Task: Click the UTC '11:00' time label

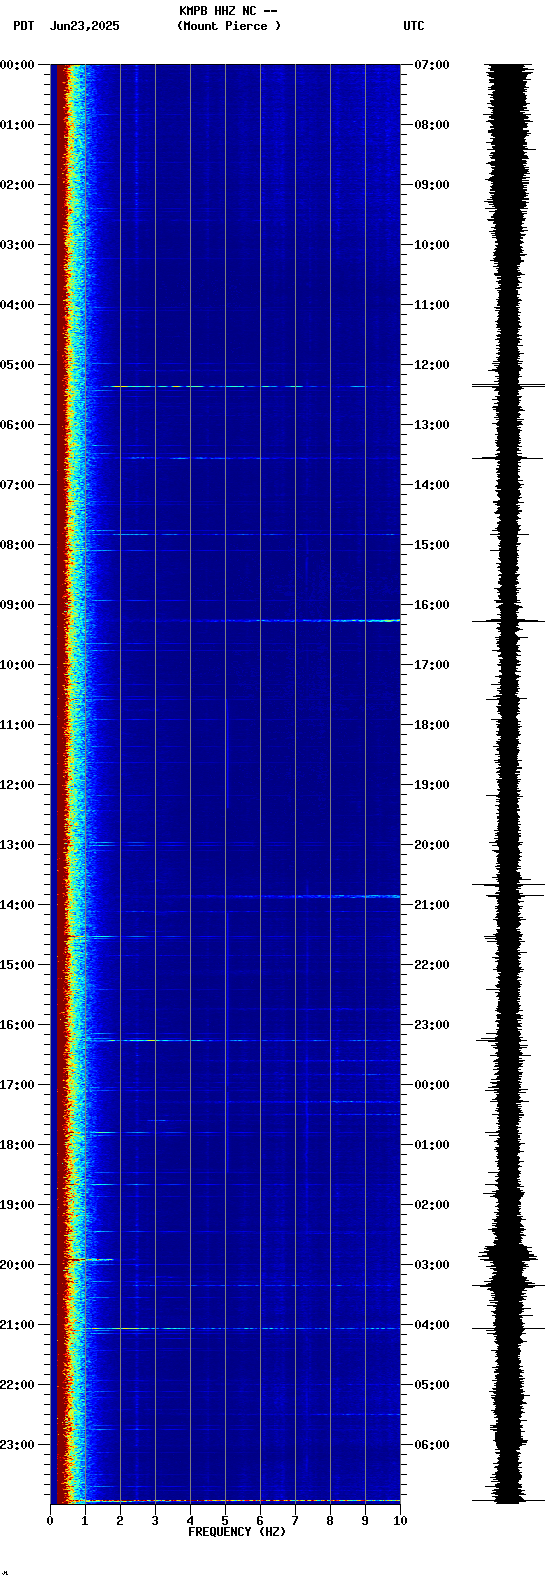Action: pos(432,305)
